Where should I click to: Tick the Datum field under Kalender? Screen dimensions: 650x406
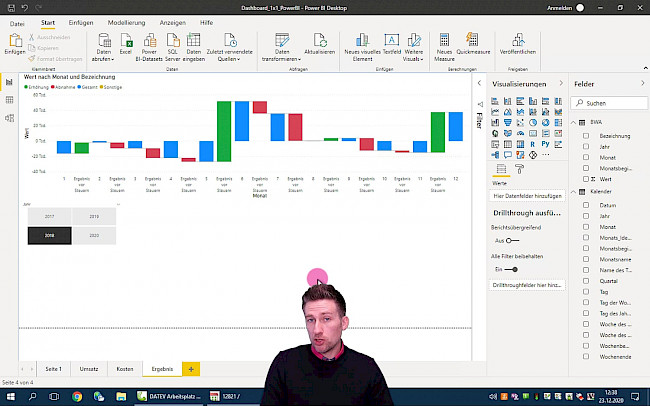click(x=585, y=204)
